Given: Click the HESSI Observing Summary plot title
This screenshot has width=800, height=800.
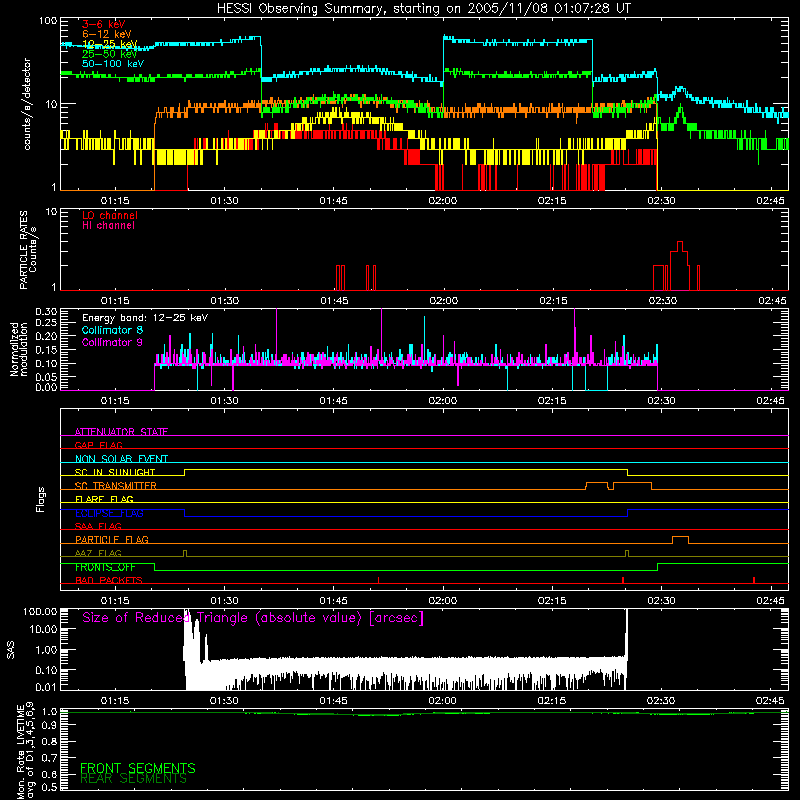Looking at the screenshot, I should point(423,9).
